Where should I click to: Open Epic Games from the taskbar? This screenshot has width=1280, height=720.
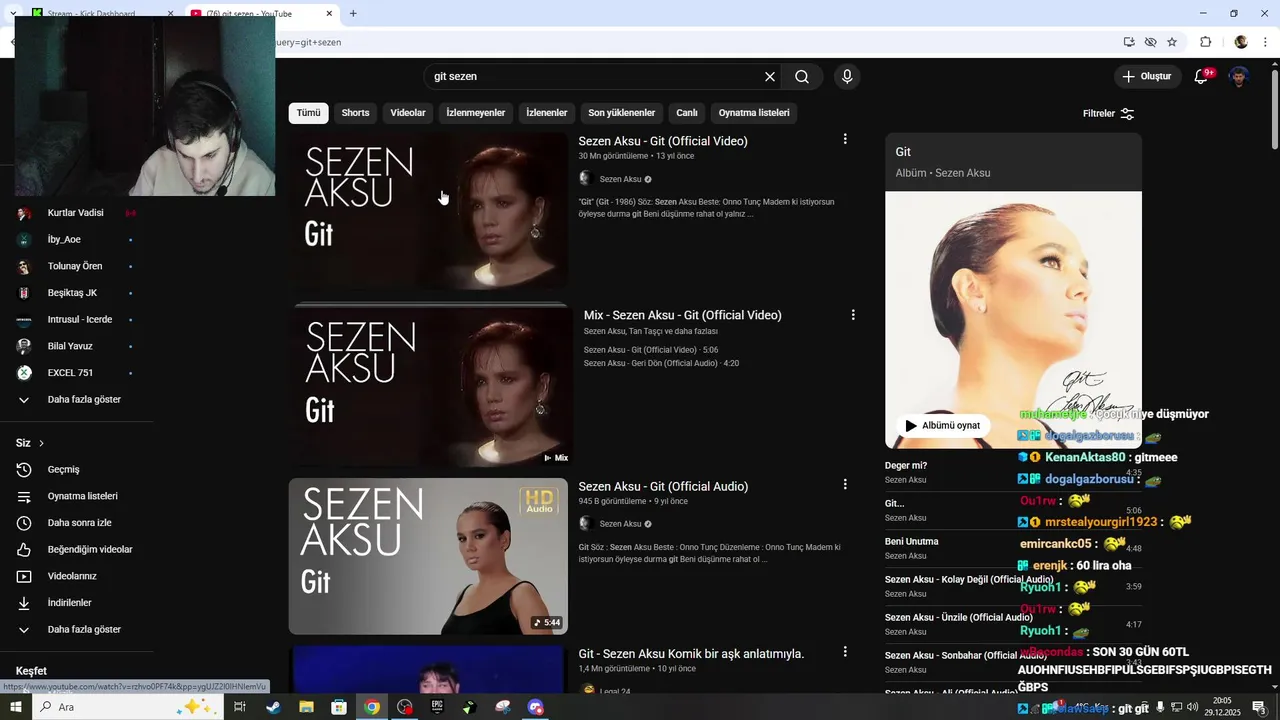click(x=437, y=707)
